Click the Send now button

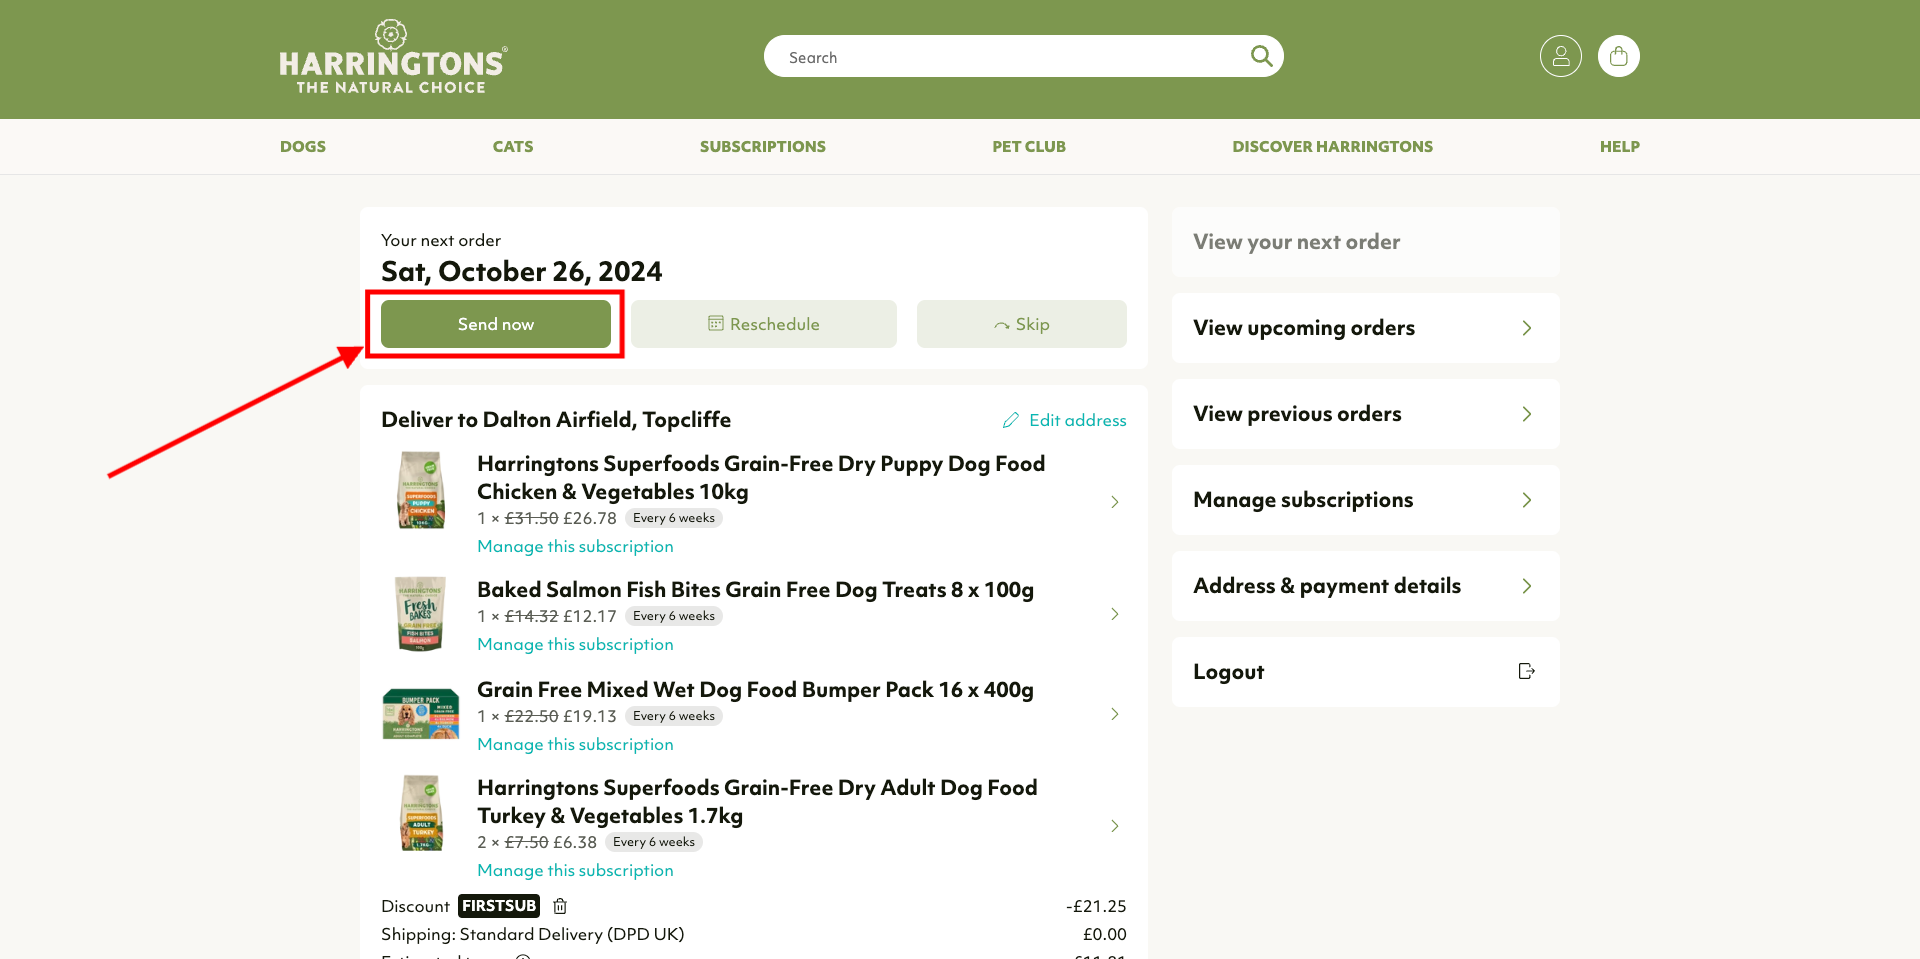pyautogui.click(x=496, y=324)
